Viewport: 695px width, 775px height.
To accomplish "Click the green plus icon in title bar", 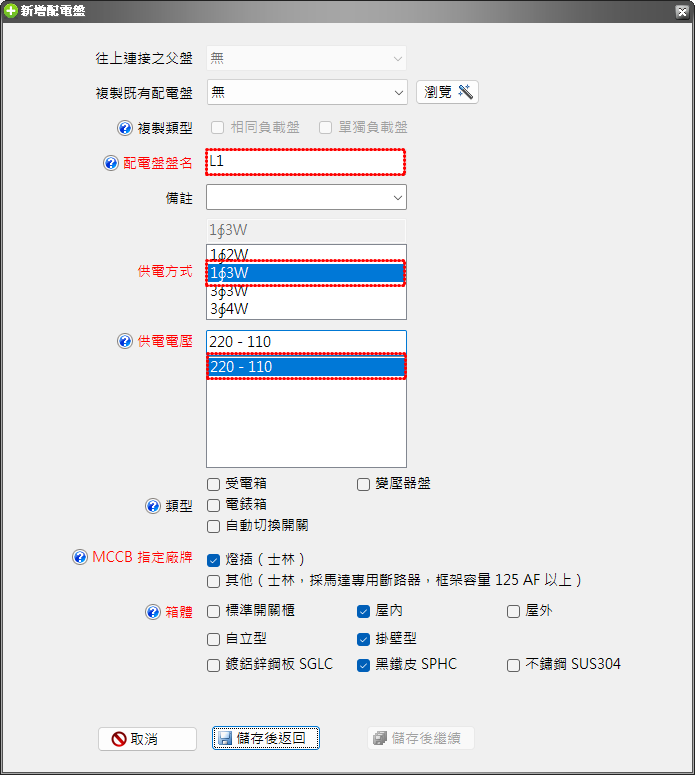I will (10, 10).
